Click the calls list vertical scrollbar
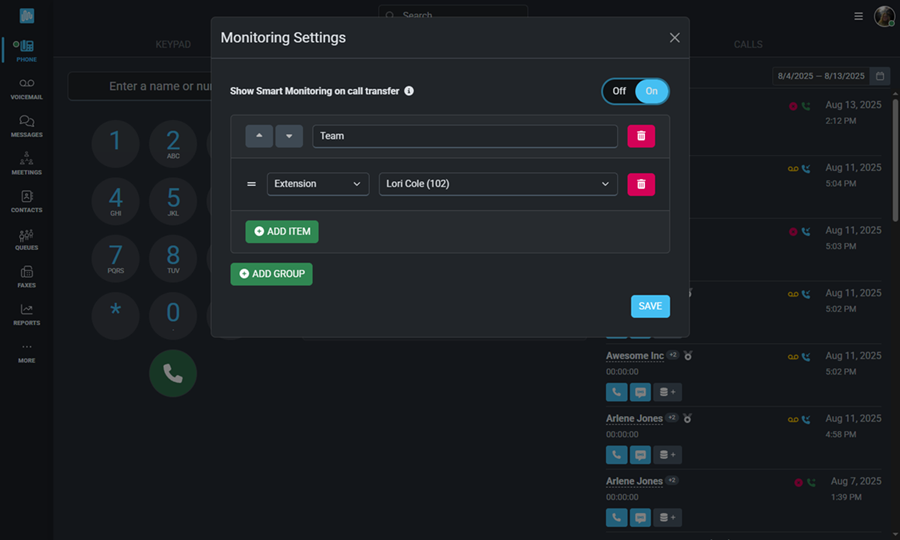The image size is (900, 540). 895,160
